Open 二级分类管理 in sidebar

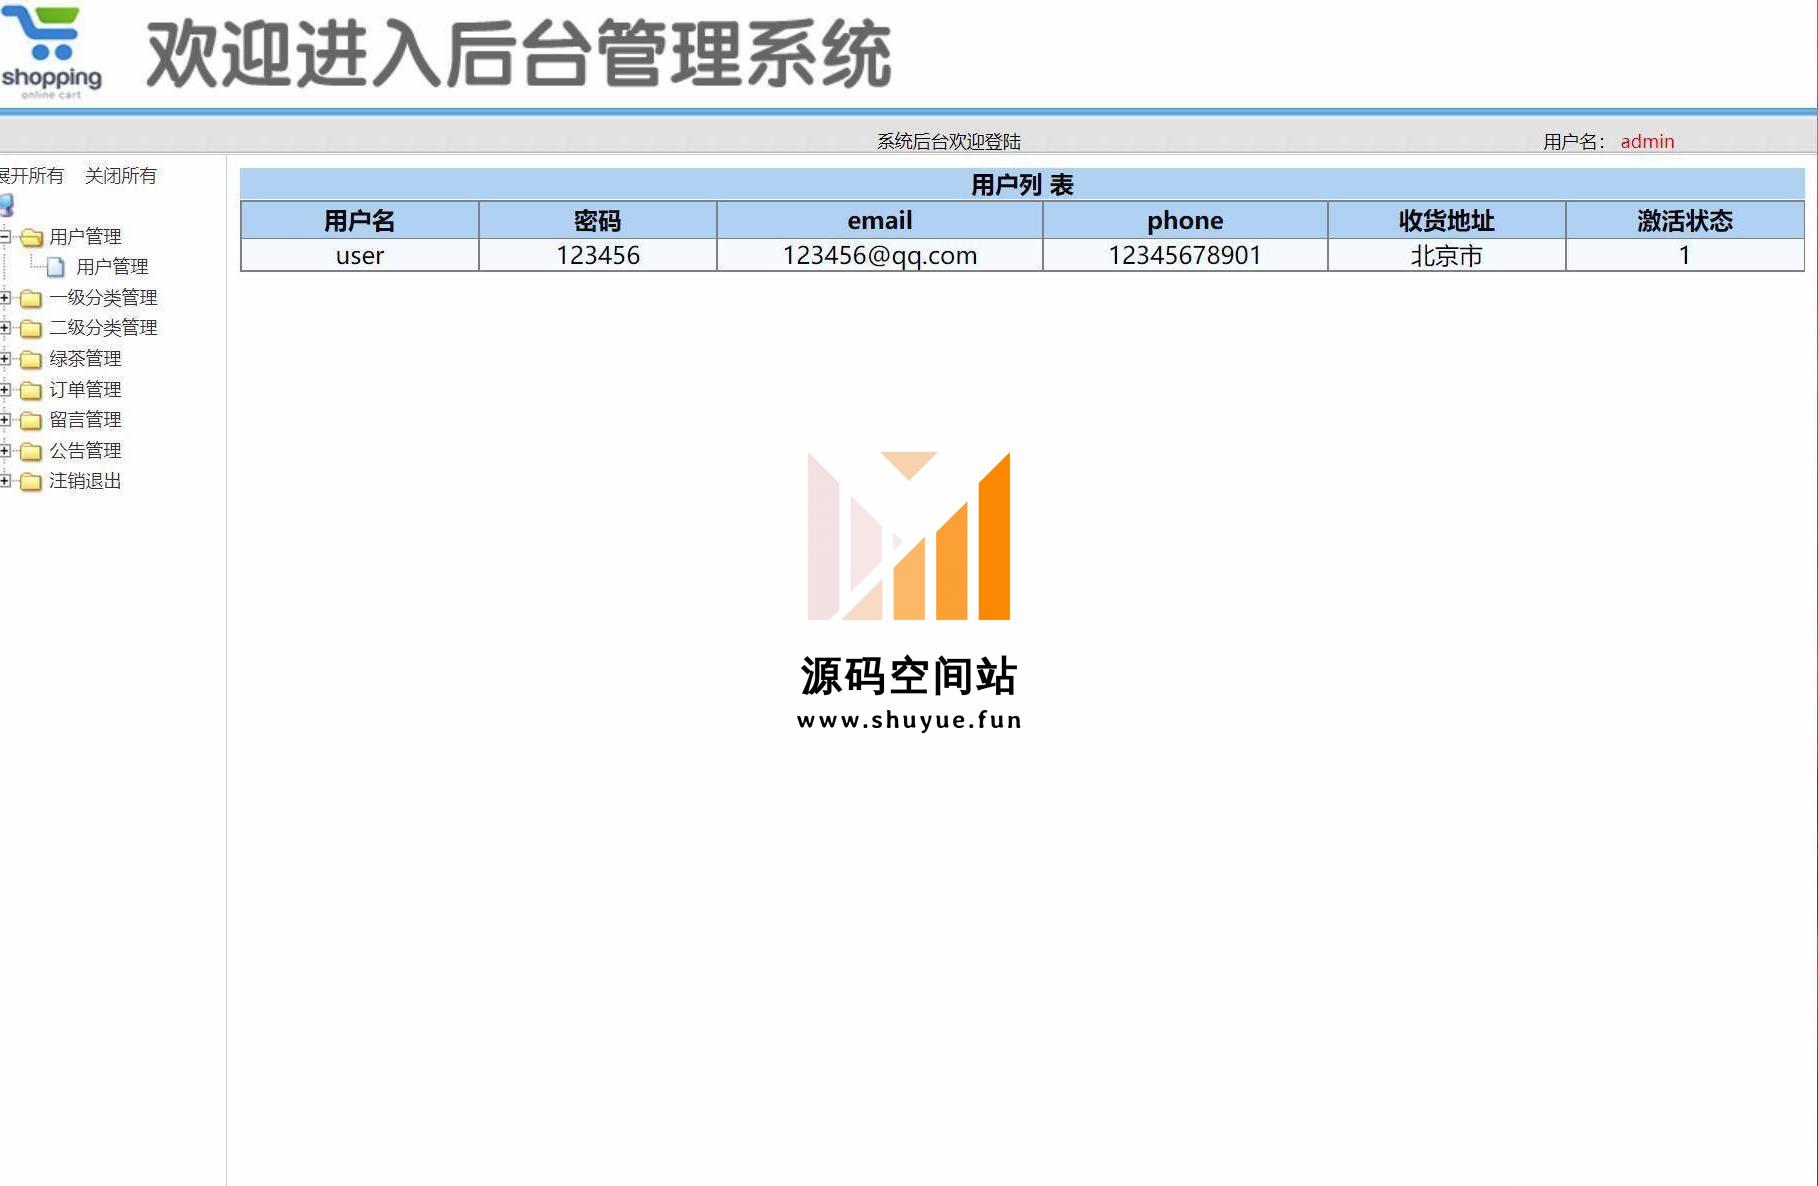103,328
